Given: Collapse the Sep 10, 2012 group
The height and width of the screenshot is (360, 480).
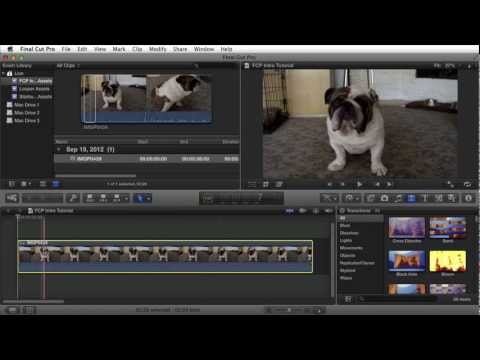Looking at the screenshot, I should 59,149.
